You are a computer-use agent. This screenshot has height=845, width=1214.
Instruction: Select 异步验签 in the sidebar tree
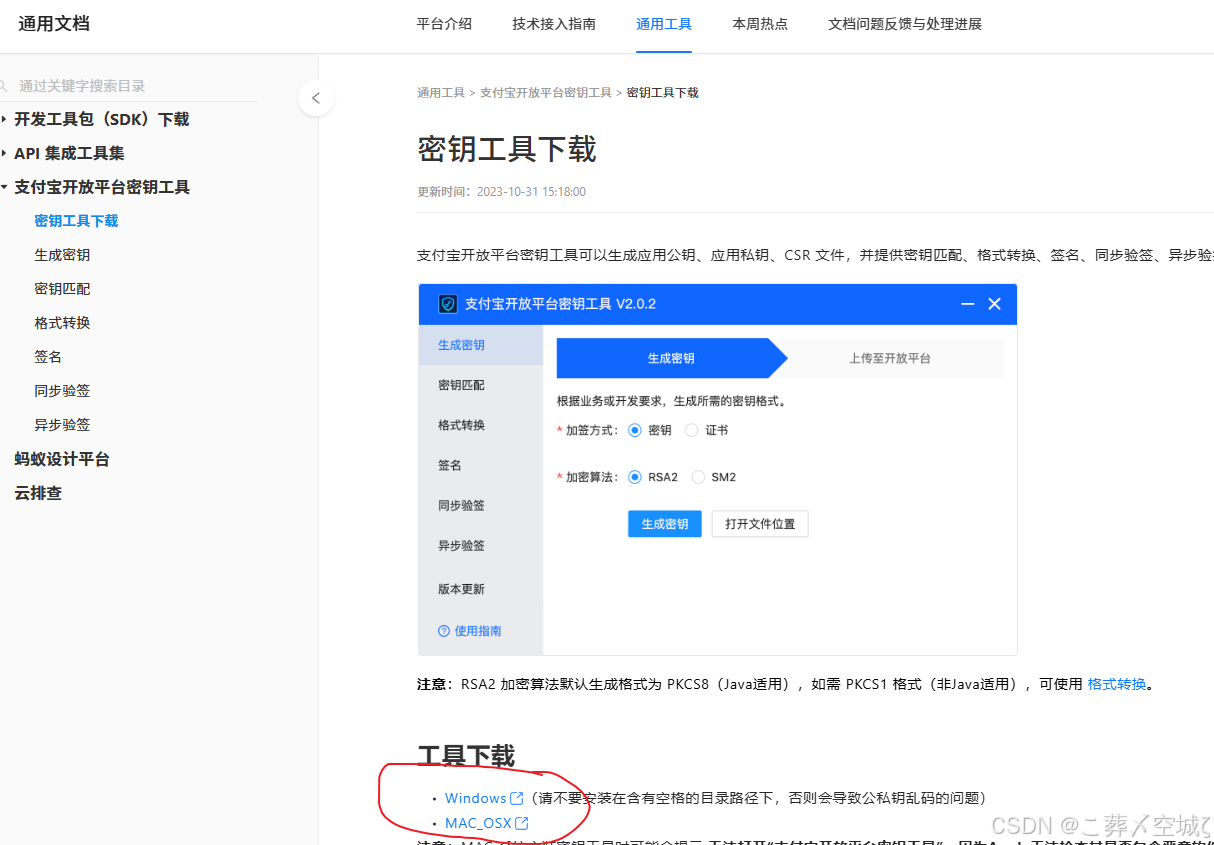tap(62, 425)
